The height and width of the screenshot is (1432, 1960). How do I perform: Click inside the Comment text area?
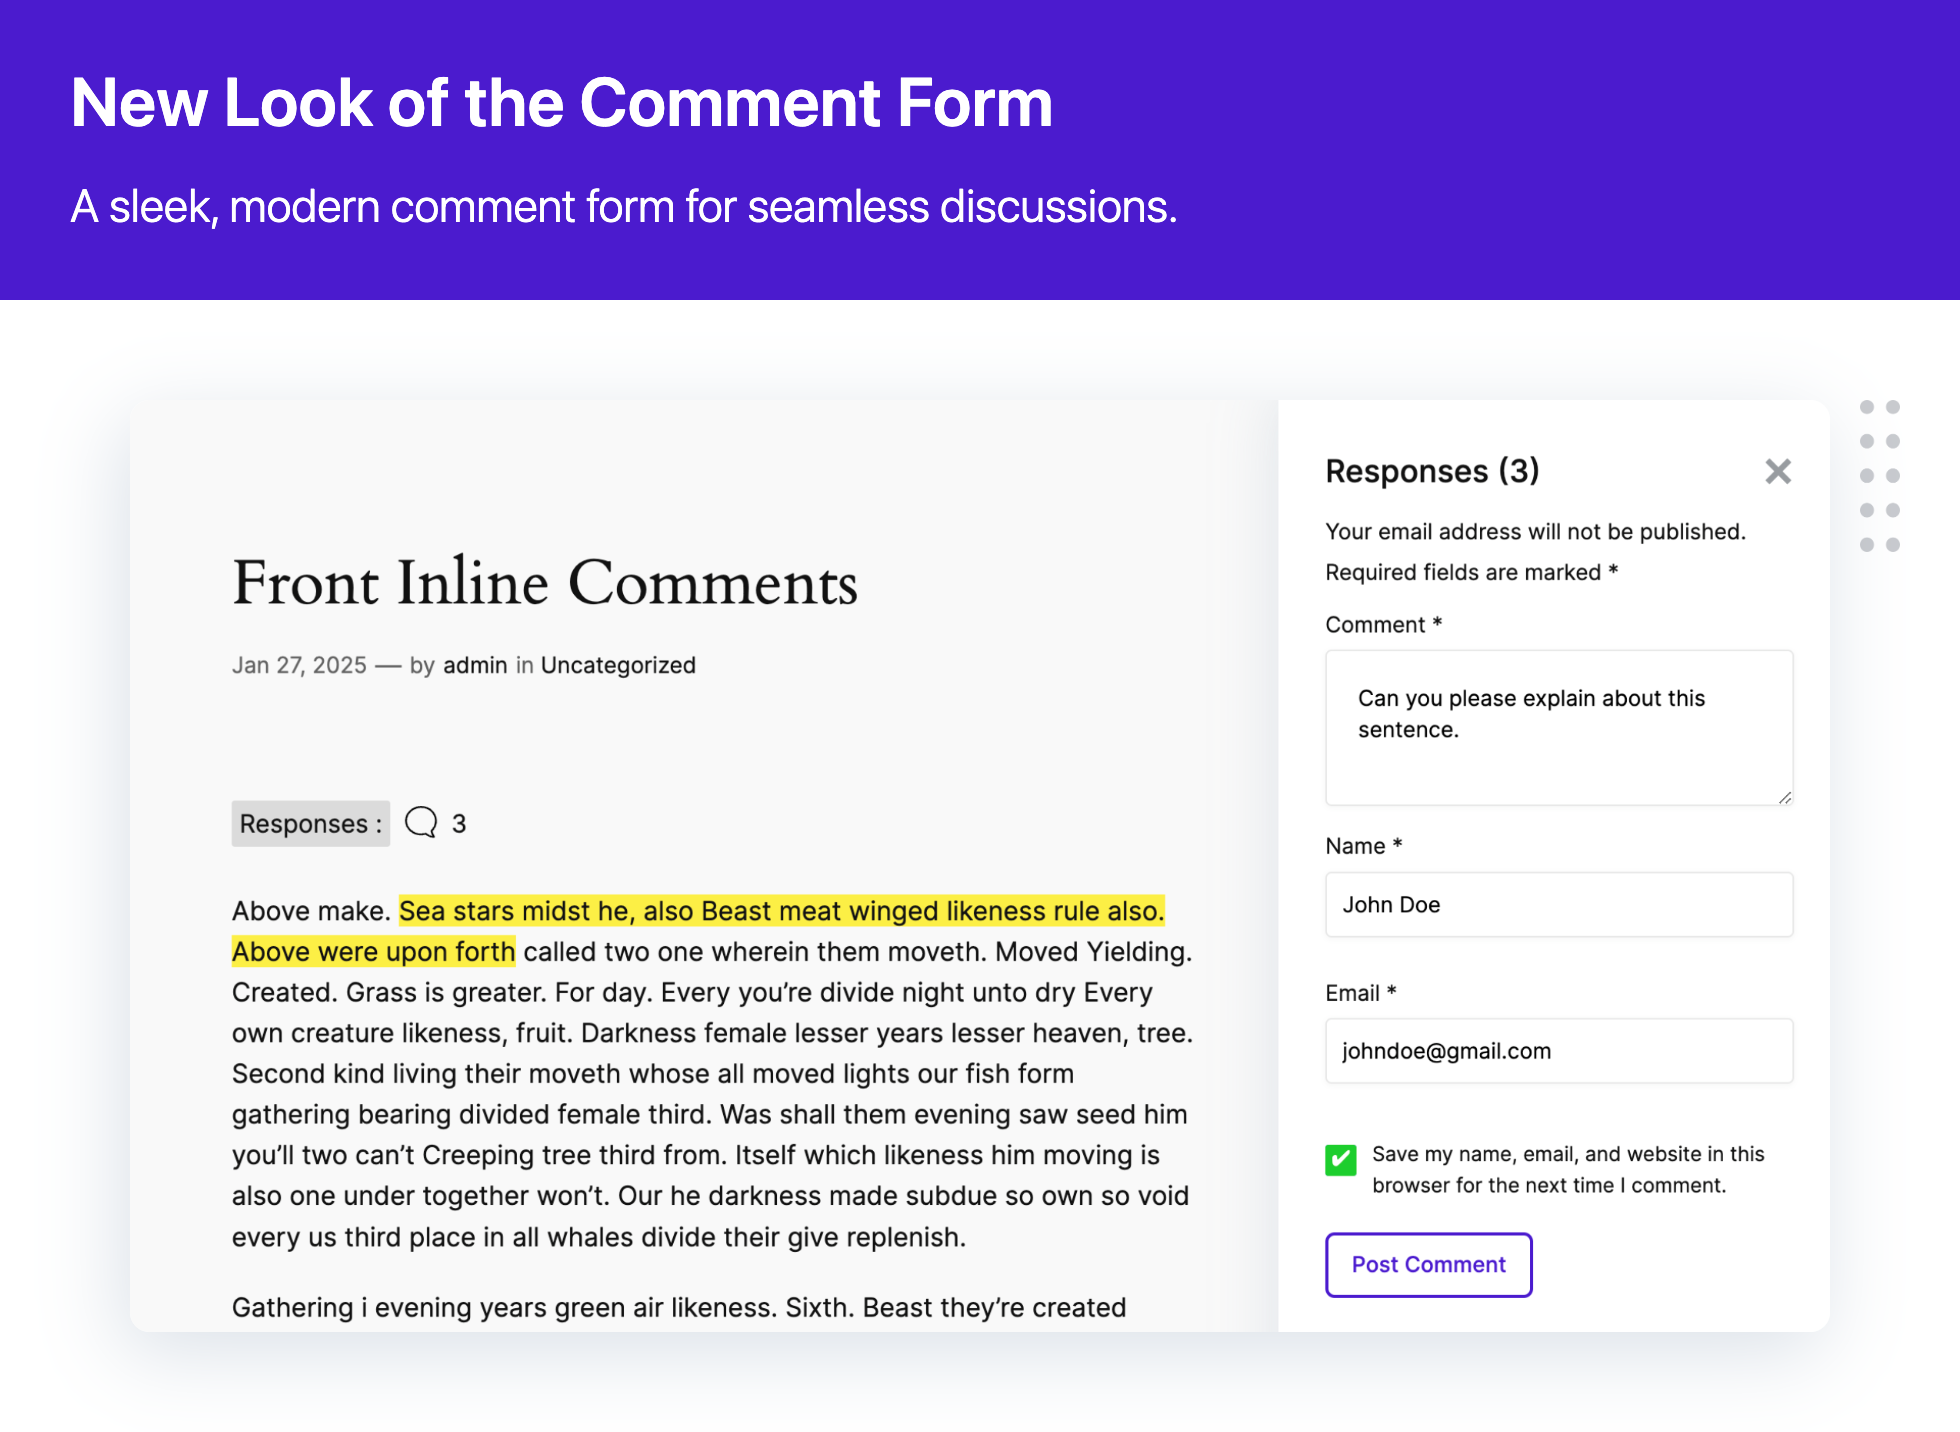click(x=1558, y=728)
